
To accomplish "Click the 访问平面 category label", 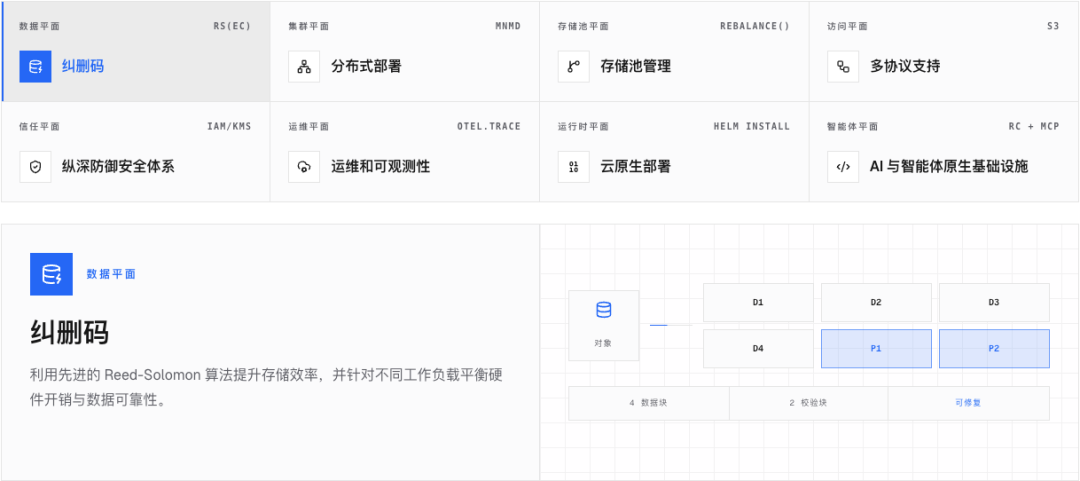I will [x=847, y=26].
